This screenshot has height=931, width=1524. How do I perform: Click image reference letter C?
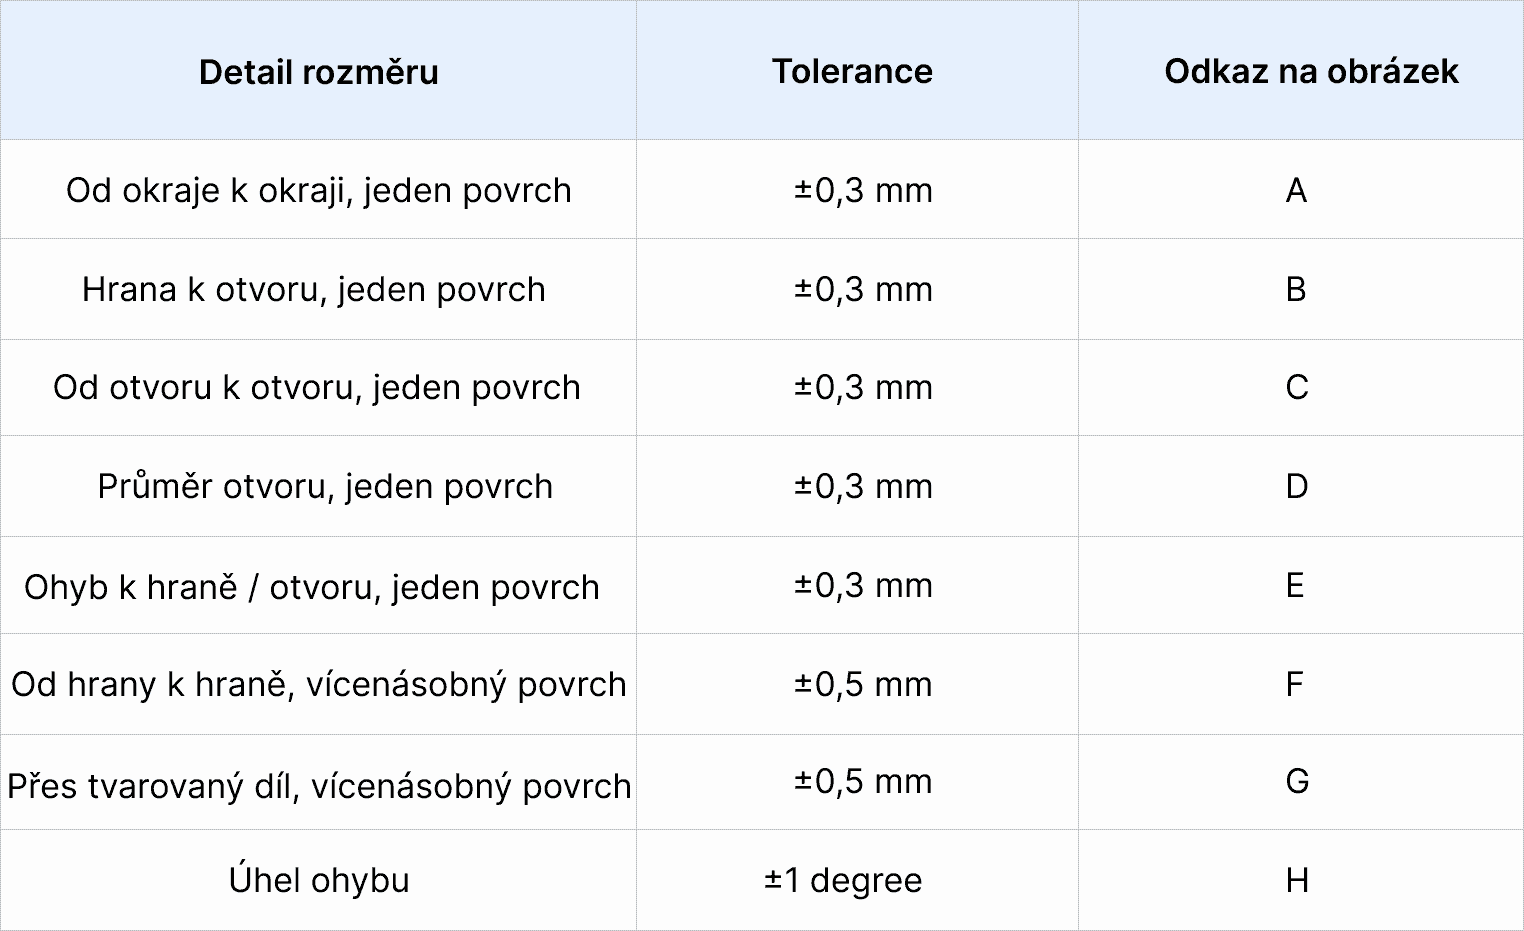pyautogui.click(x=1297, y=387)
